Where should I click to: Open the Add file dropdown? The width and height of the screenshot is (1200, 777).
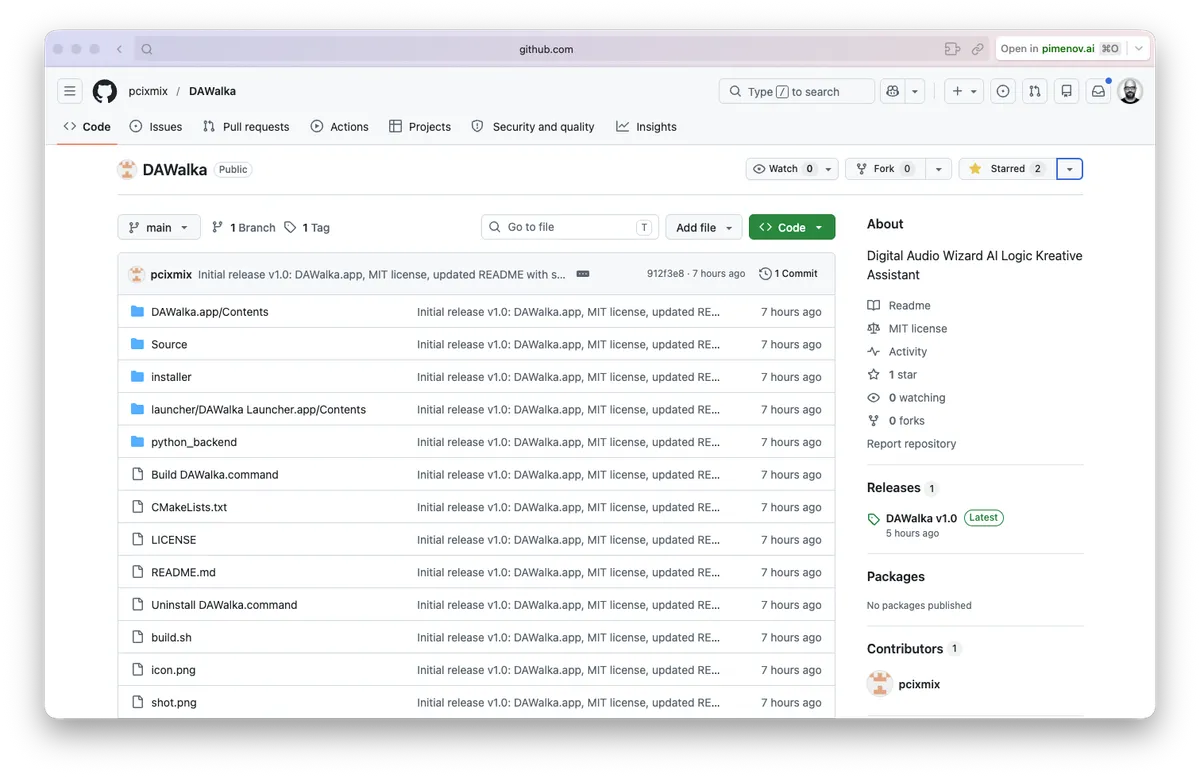[x=704, y=227]
